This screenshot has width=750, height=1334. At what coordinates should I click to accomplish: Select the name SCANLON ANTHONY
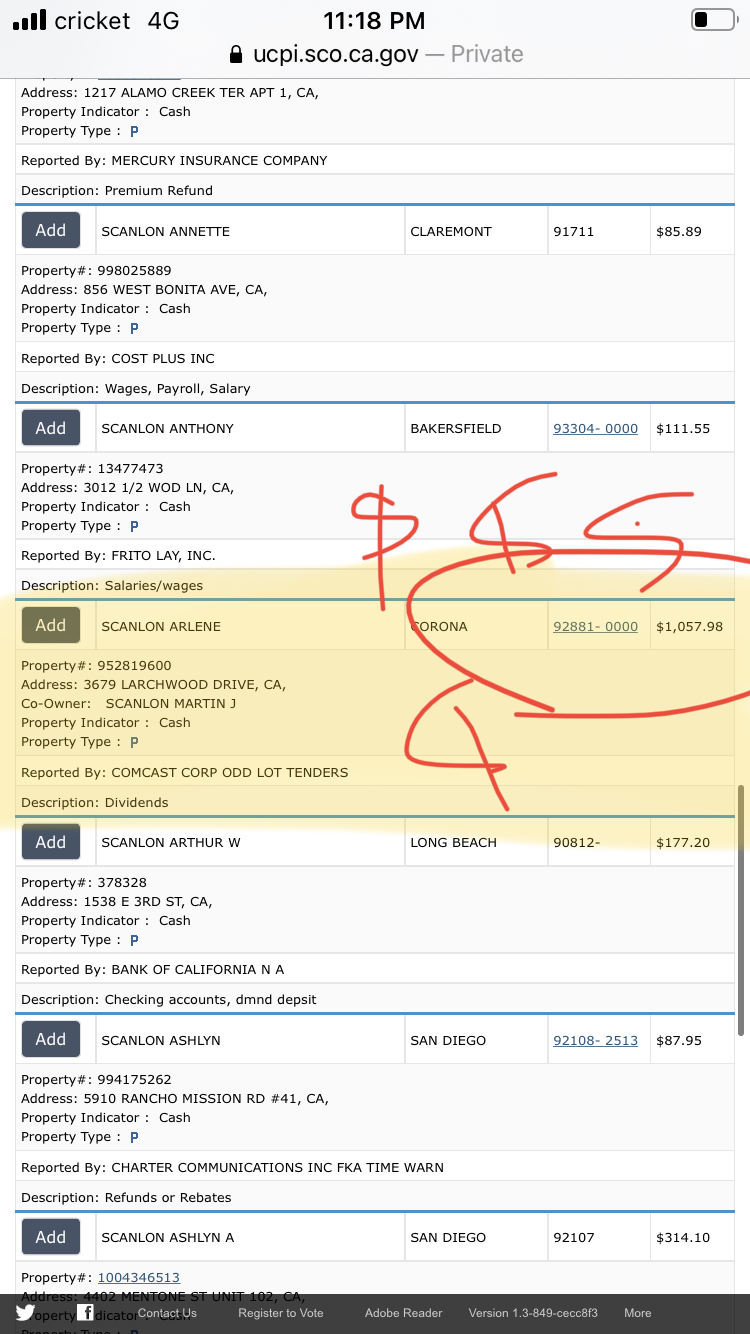tap(168, 428)
